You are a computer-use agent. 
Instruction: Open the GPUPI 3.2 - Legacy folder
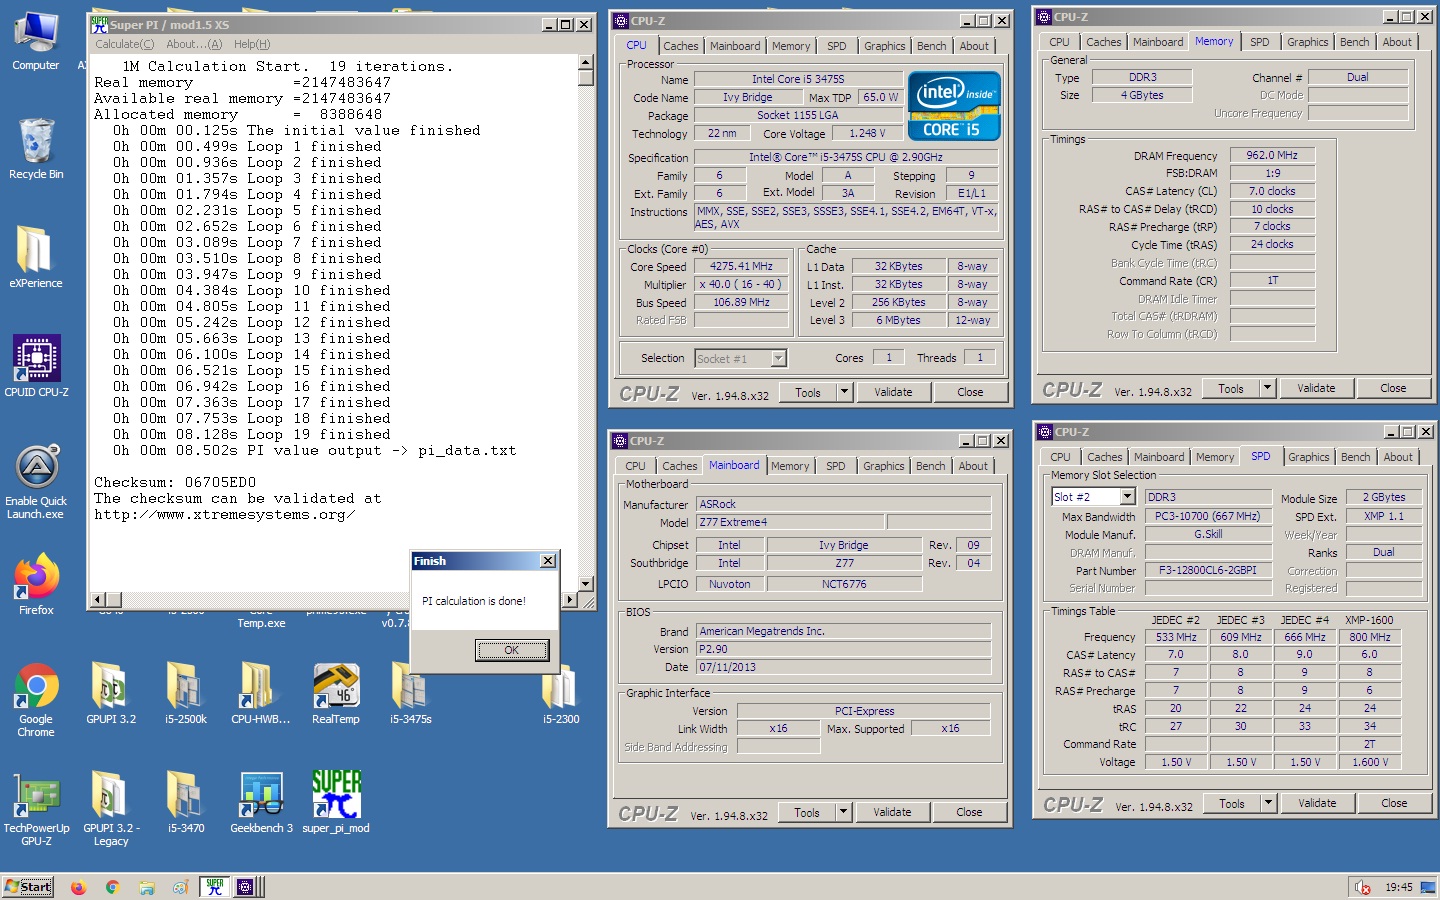tap(111, 808)
